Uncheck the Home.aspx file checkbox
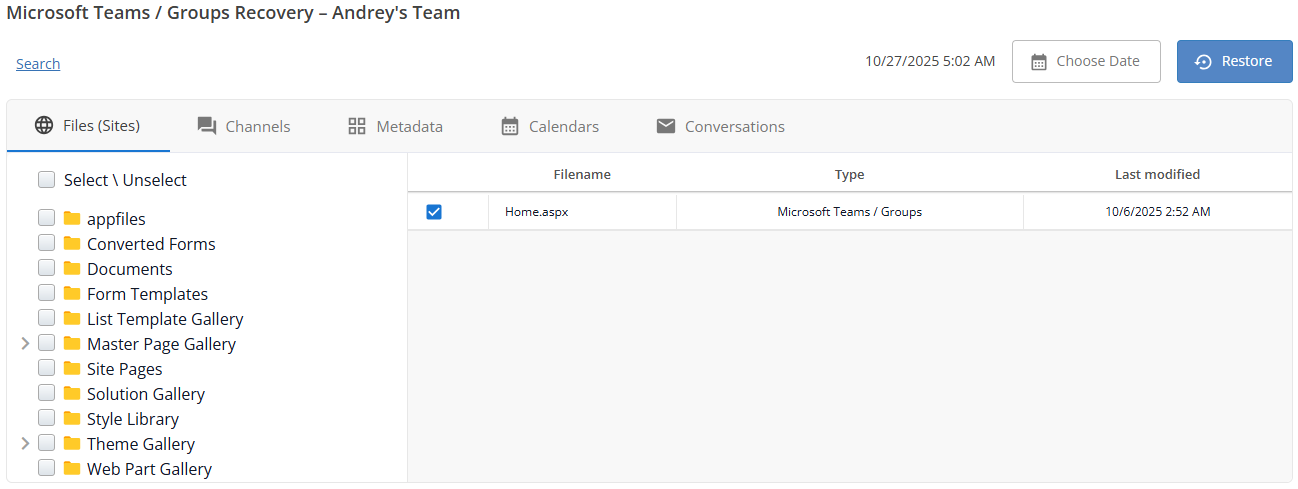1298x489 pixels. pos(434,212)
